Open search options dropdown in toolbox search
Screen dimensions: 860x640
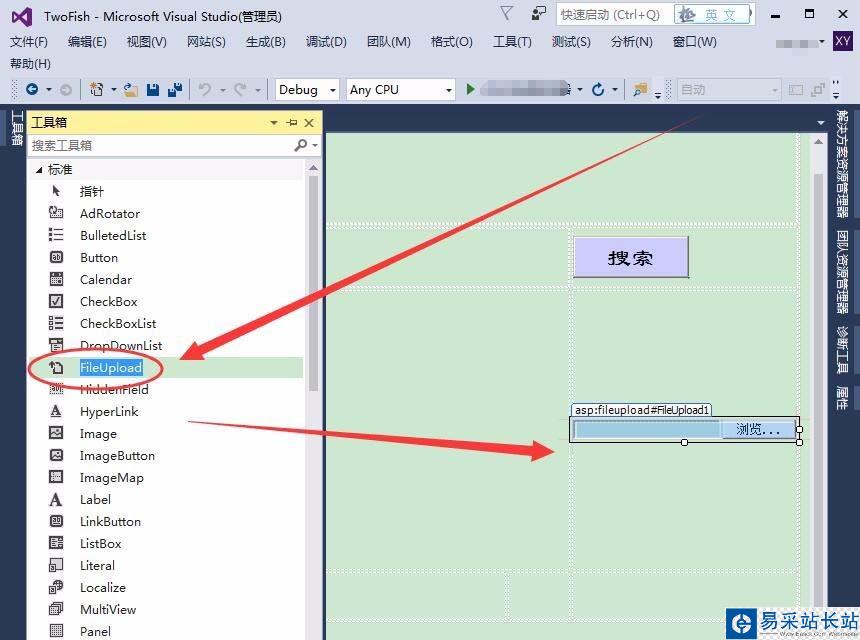(315, 145)
